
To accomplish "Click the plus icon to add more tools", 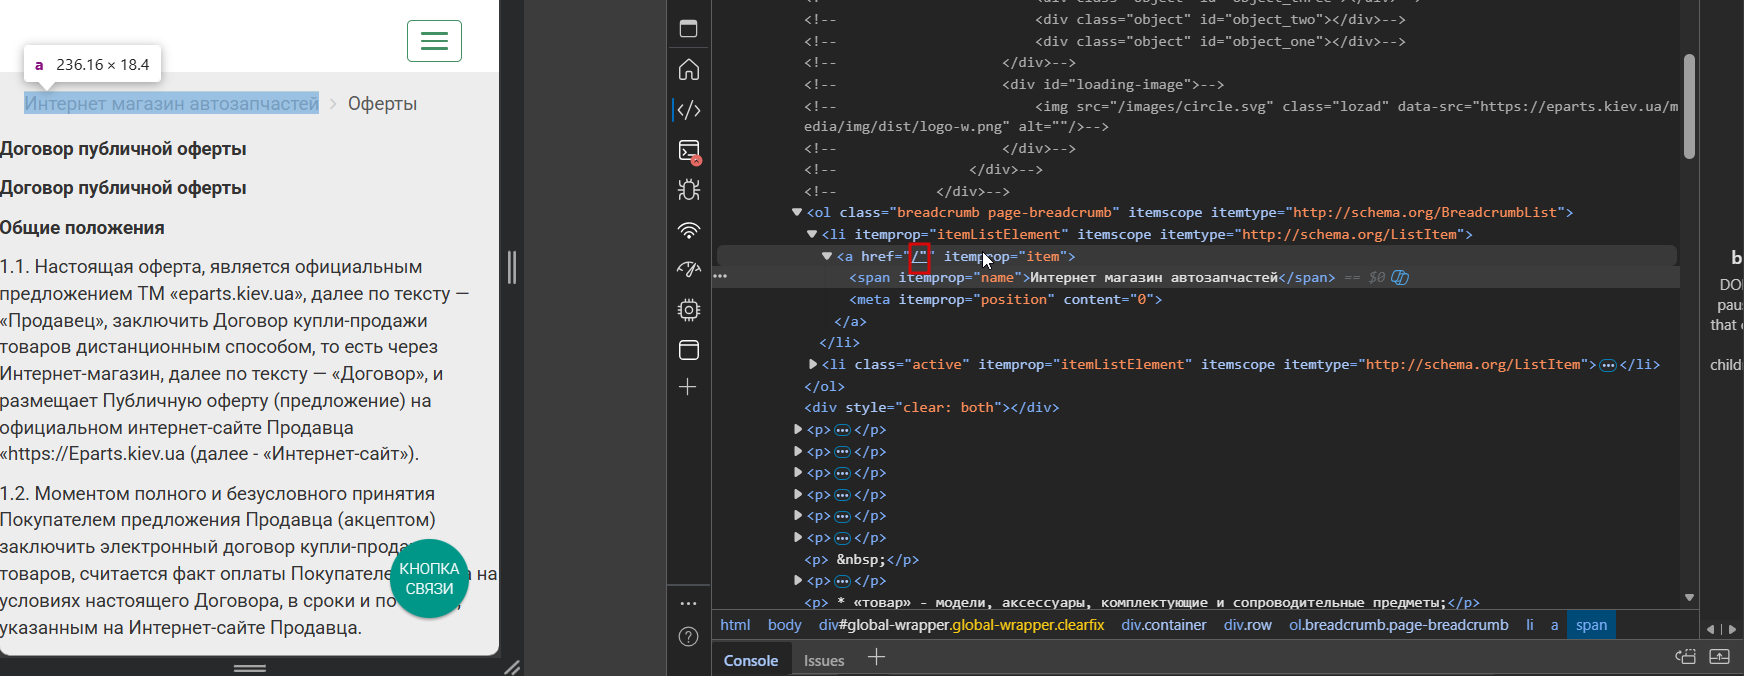I will (x=688, y=387).
